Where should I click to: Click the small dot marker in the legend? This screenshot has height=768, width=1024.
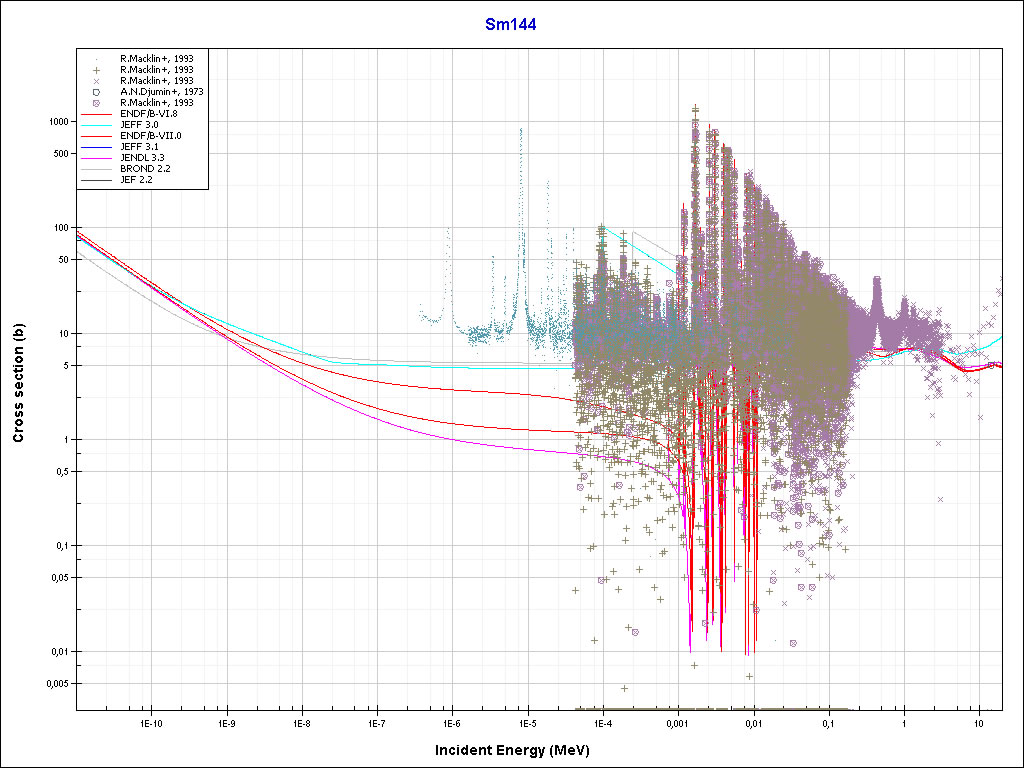click(x=98, y=58)
